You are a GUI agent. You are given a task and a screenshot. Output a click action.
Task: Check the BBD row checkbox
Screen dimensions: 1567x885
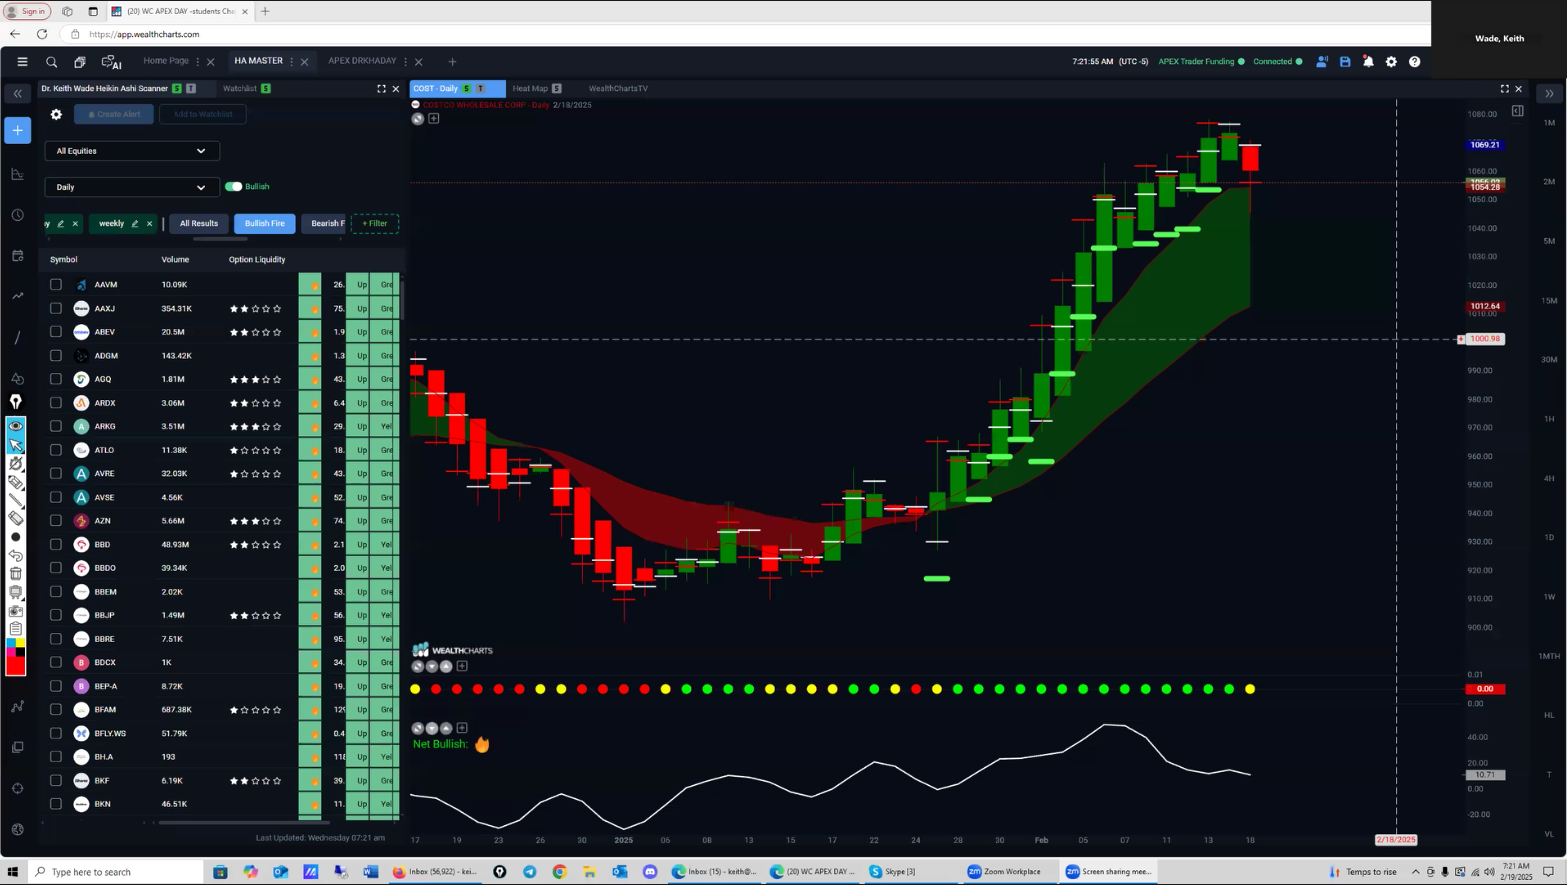tap(56, 544)
